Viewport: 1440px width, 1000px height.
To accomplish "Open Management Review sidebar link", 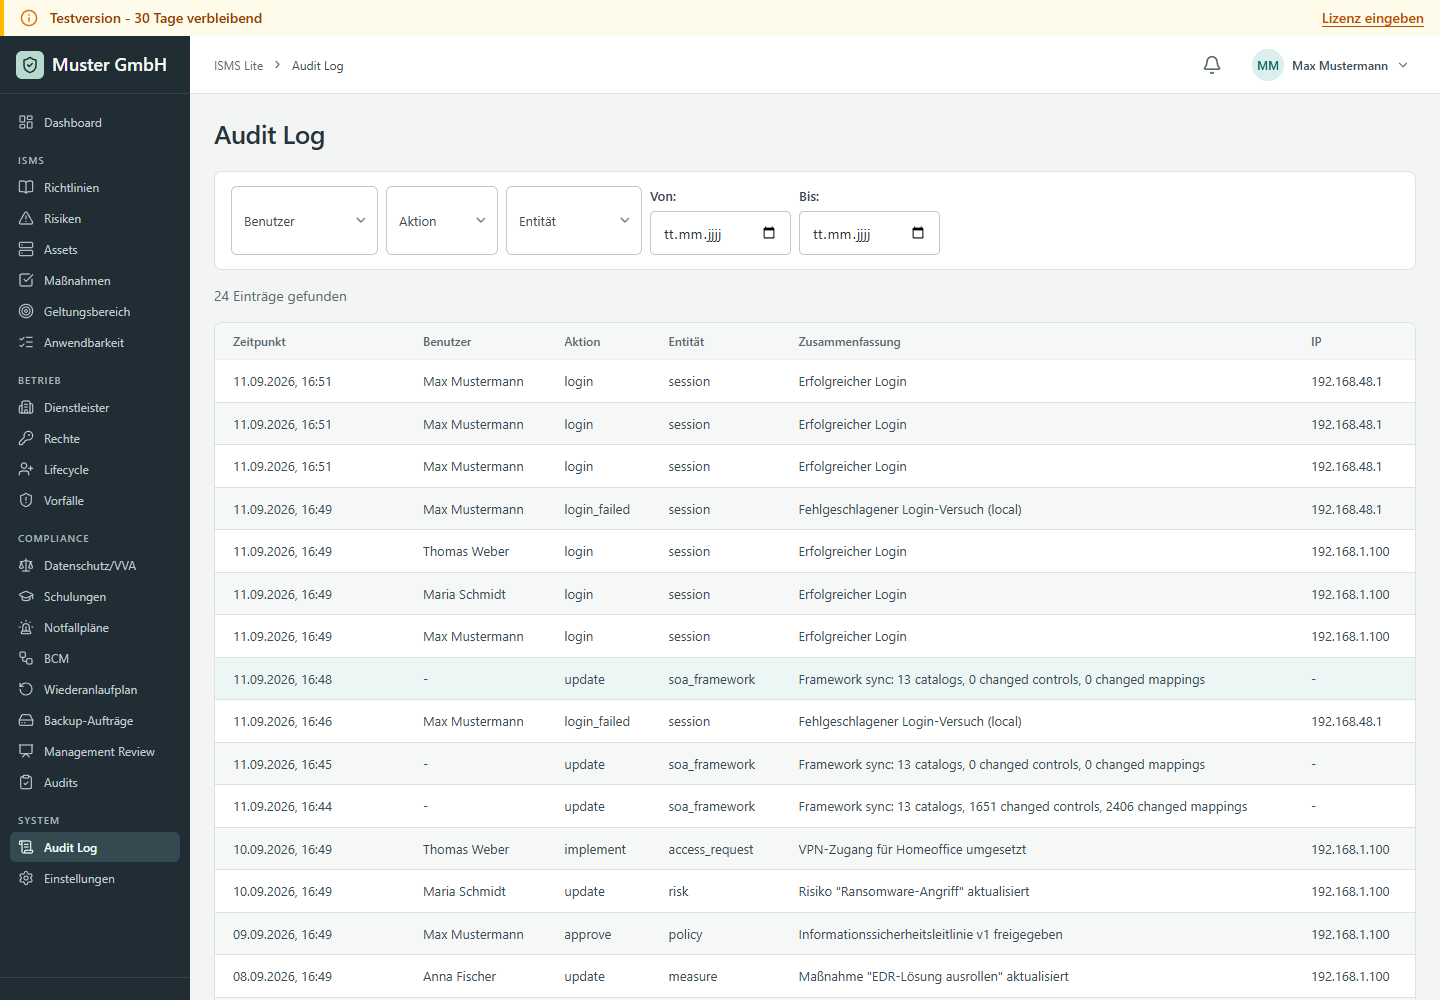I will (95, 751).
